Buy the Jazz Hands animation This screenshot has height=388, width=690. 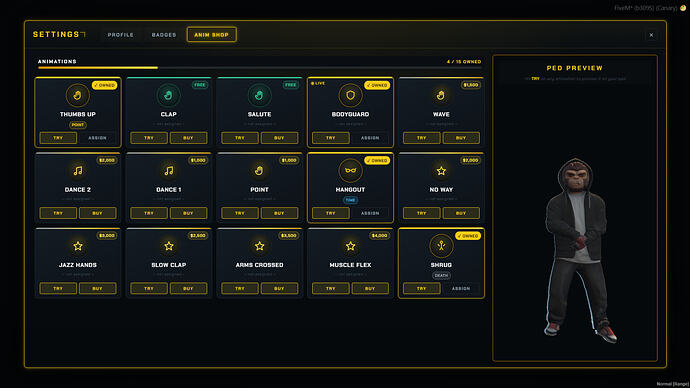coord(97,288)
